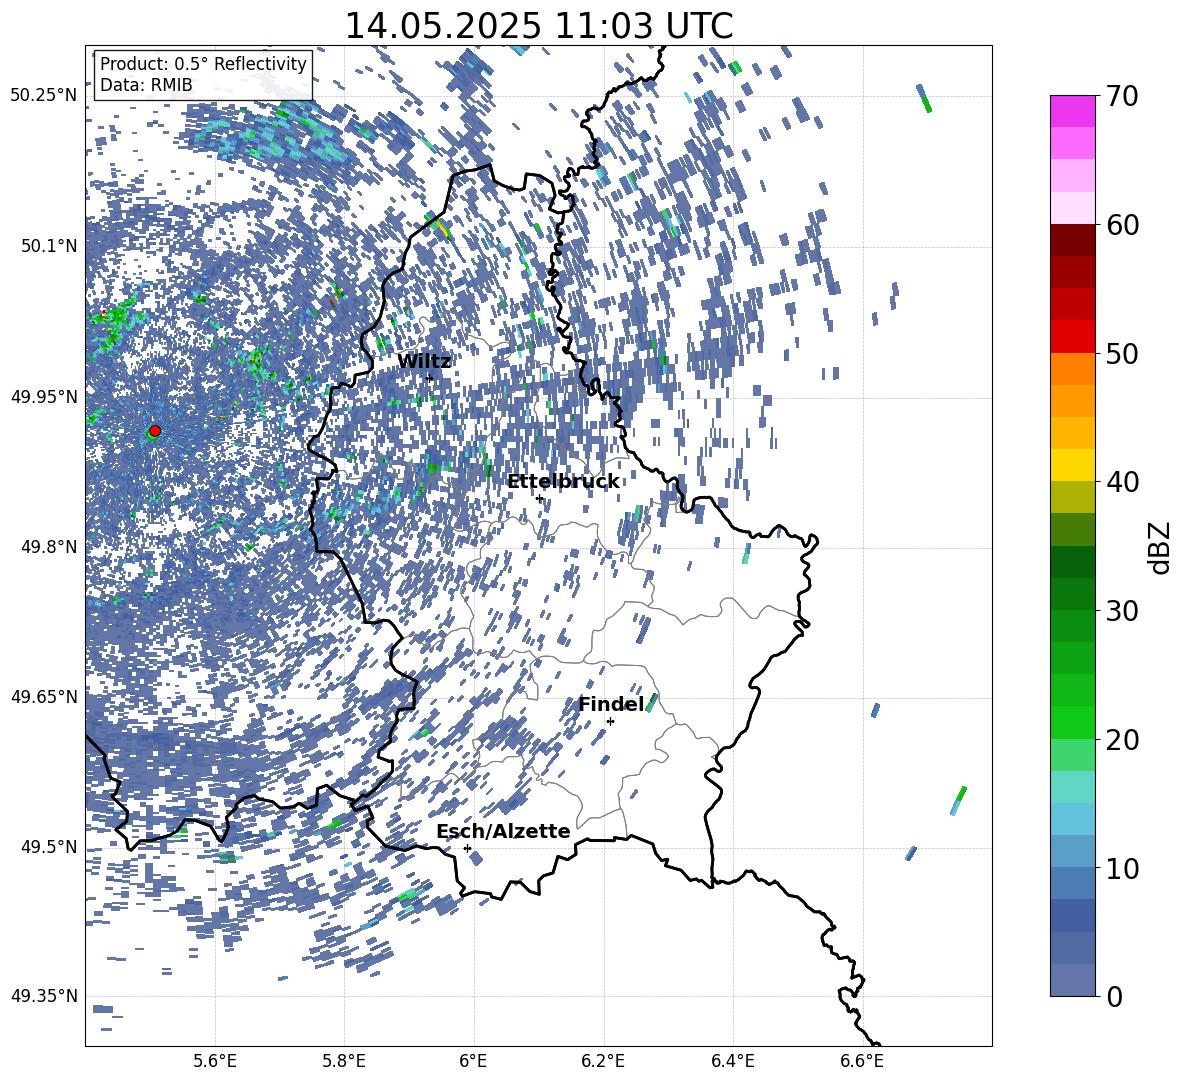Click the 49.65°N latitude label

click(x=44, y=696)
